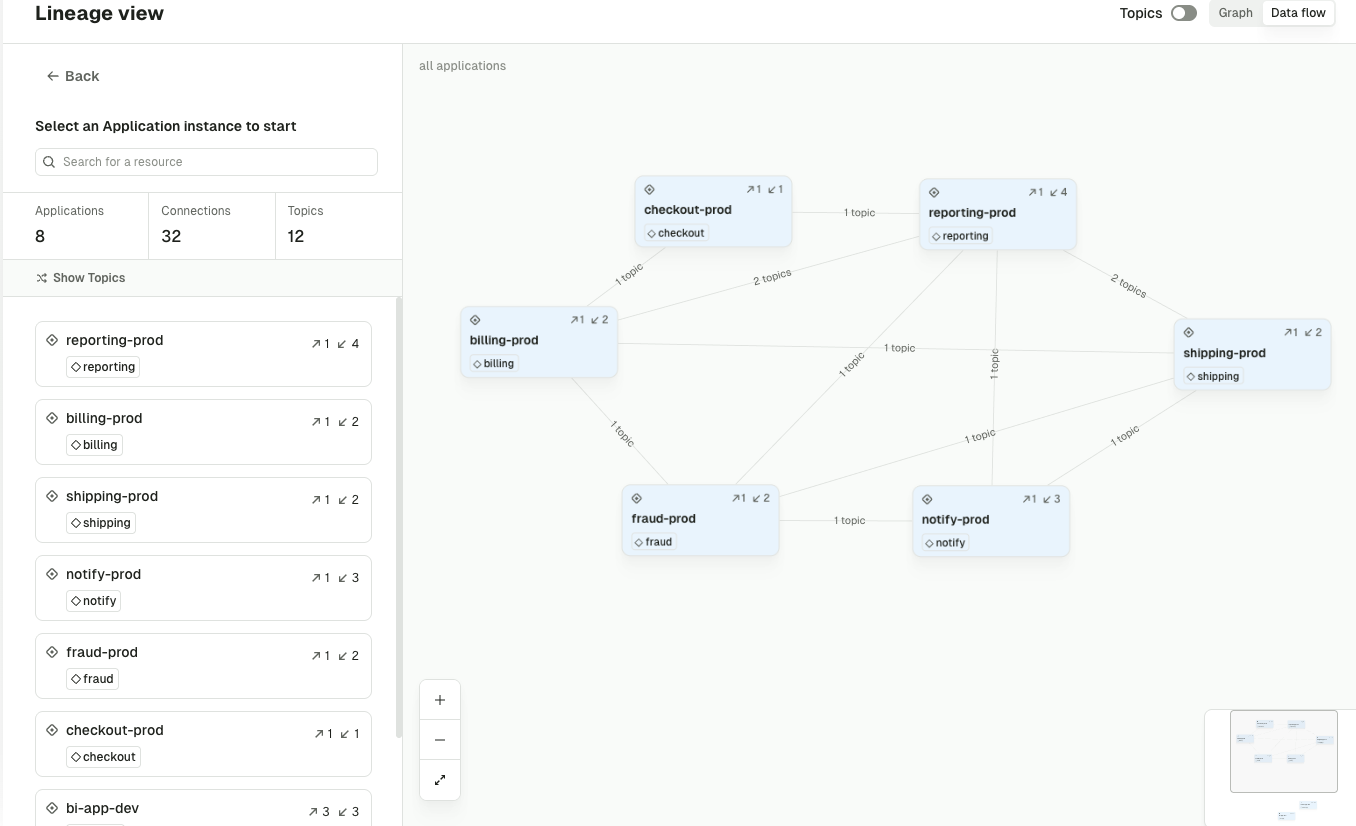Viewport: 1356px width, 826px height.
Task: Click the app icon beside reporting-prod in list
Action: pyautogui.click(x=52, y=340)
